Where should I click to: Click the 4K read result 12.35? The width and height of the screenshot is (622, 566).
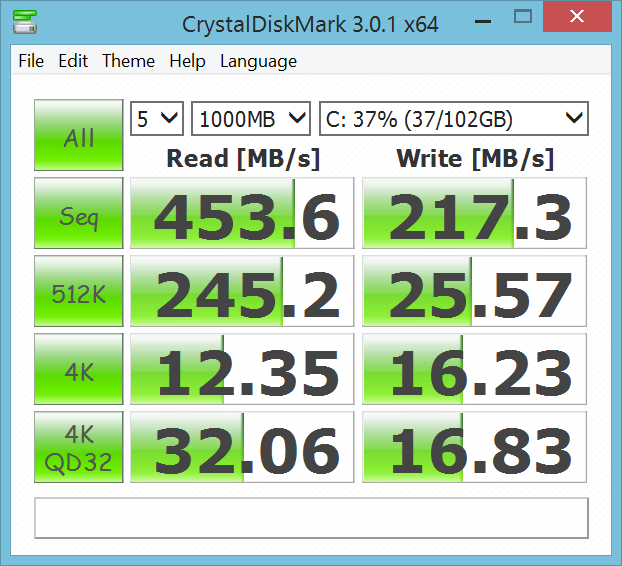click(242, 369)
